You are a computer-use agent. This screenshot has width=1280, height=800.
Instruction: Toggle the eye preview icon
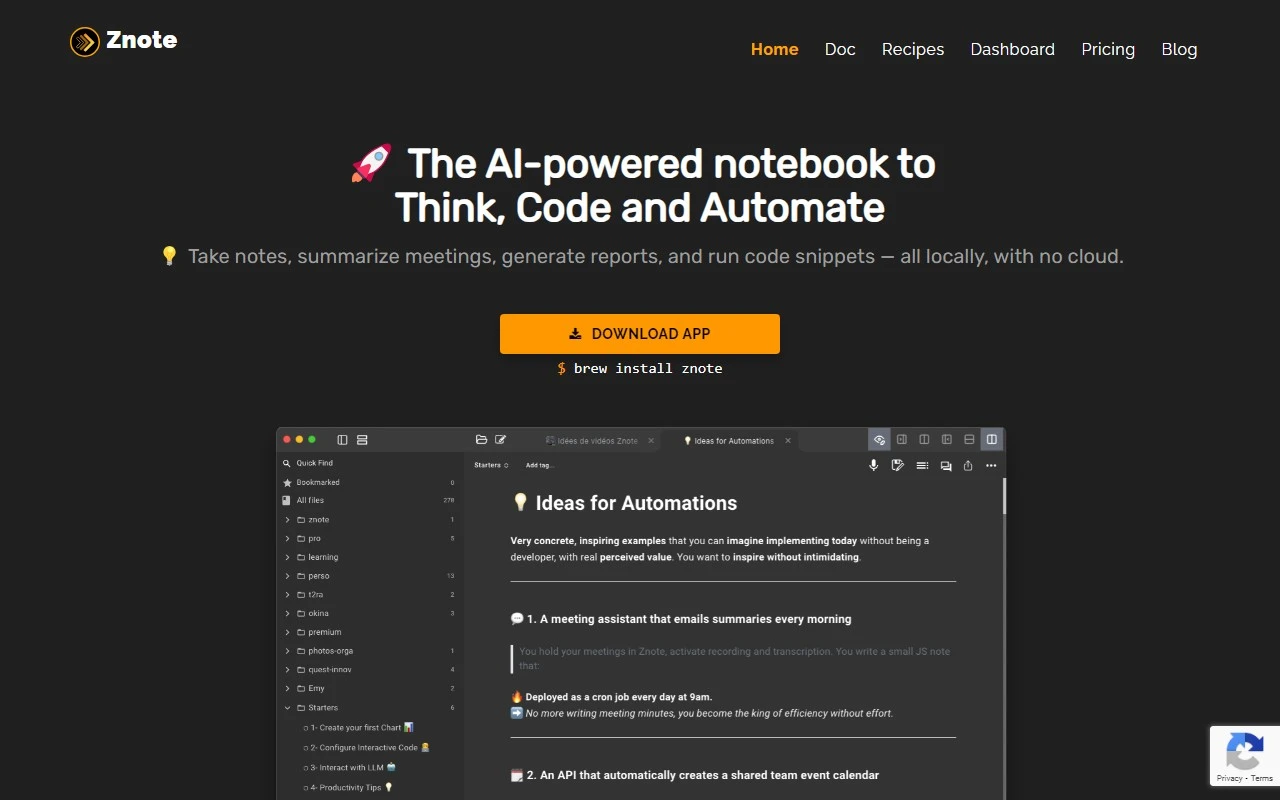pyautogui.click(x=879, y=440)
